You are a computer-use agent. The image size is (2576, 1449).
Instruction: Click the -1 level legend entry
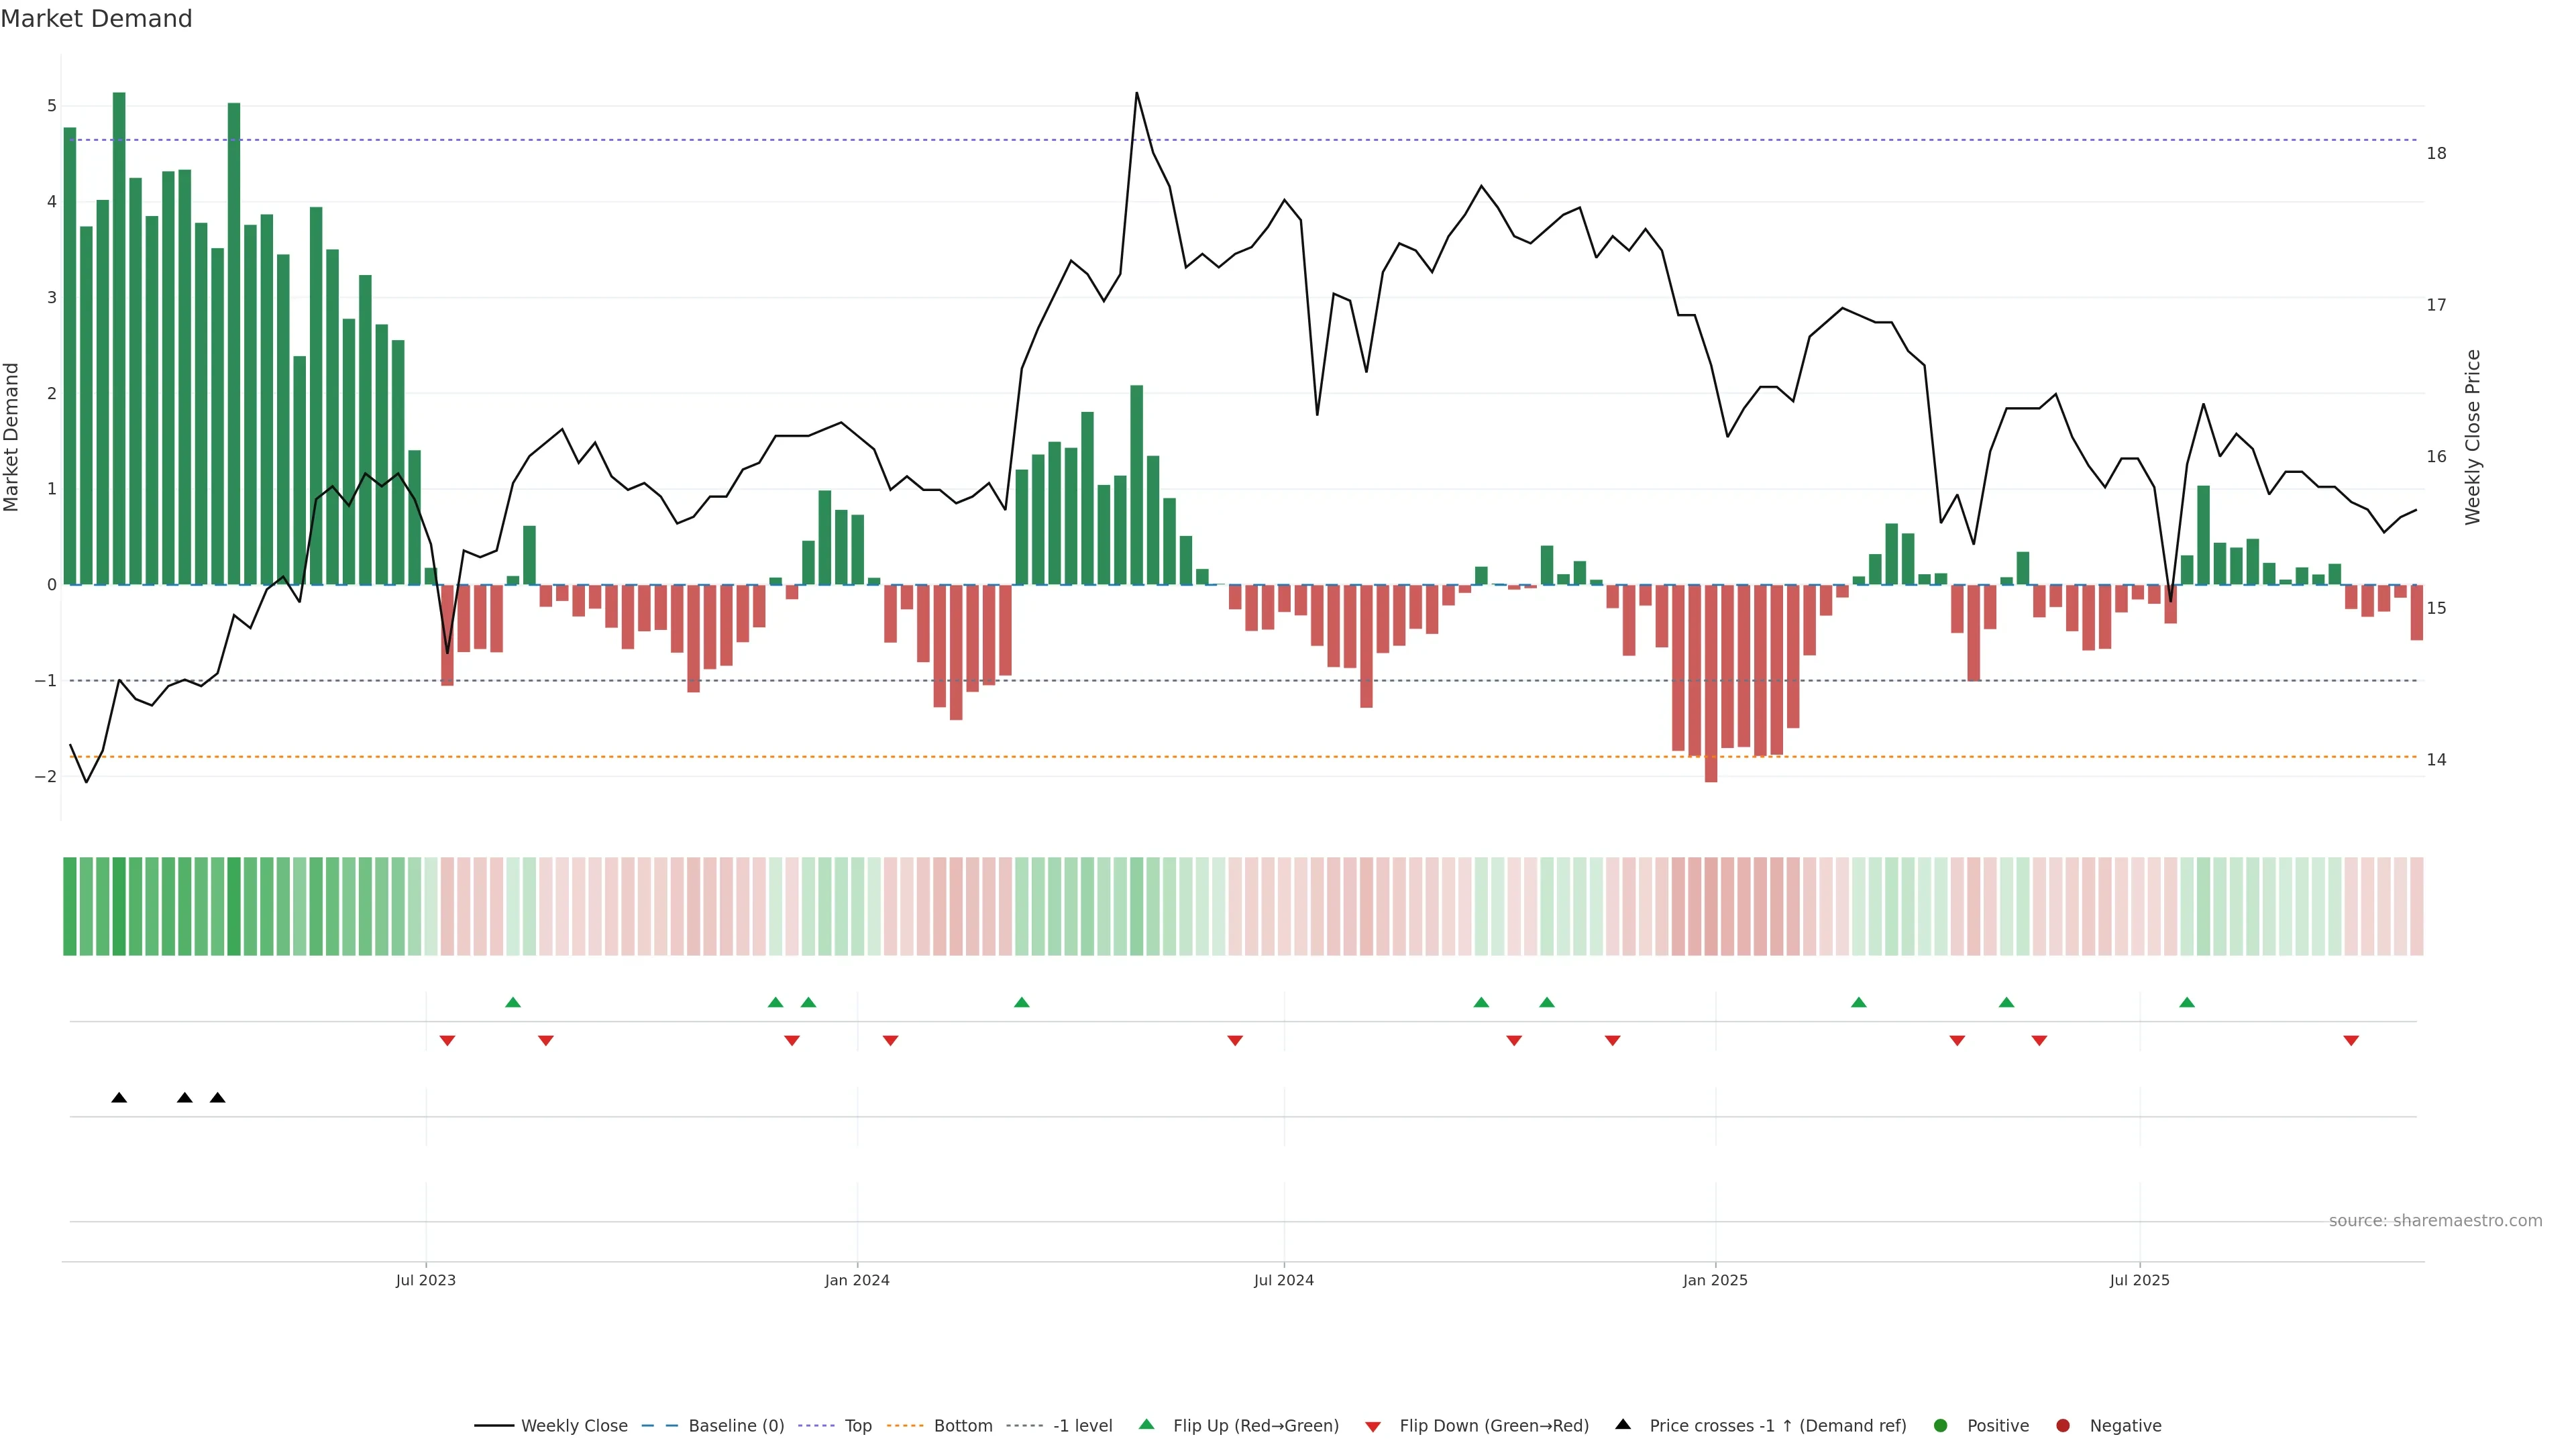(x=1082, y=1426)
